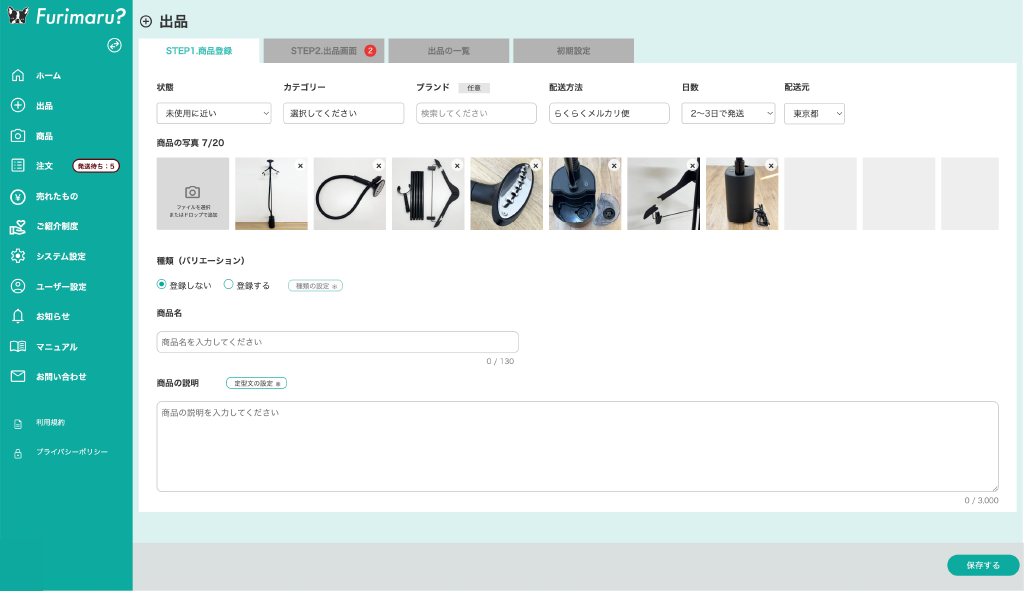Select the 登録する radio button
This screenshot has width=1024, height=591.
pos(228,285)
